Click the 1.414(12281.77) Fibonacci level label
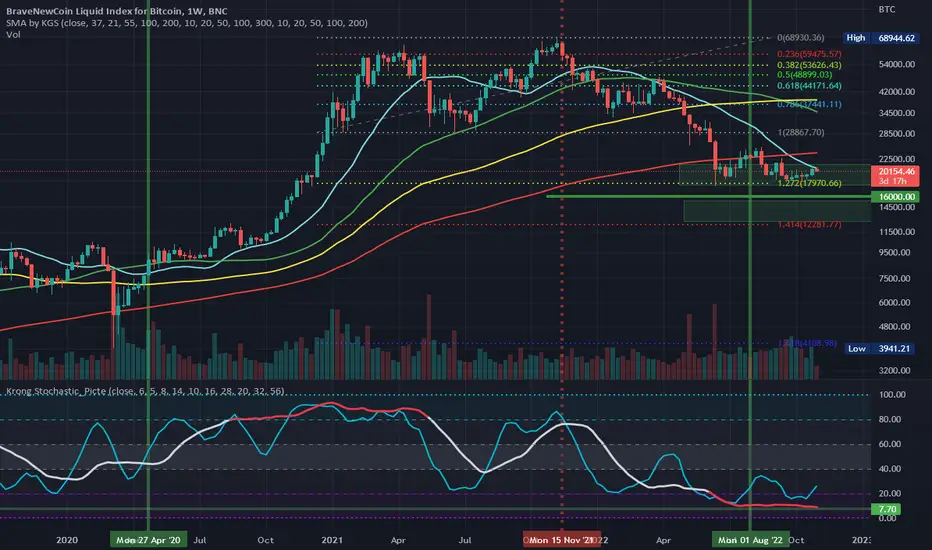 tap(809, 224)
